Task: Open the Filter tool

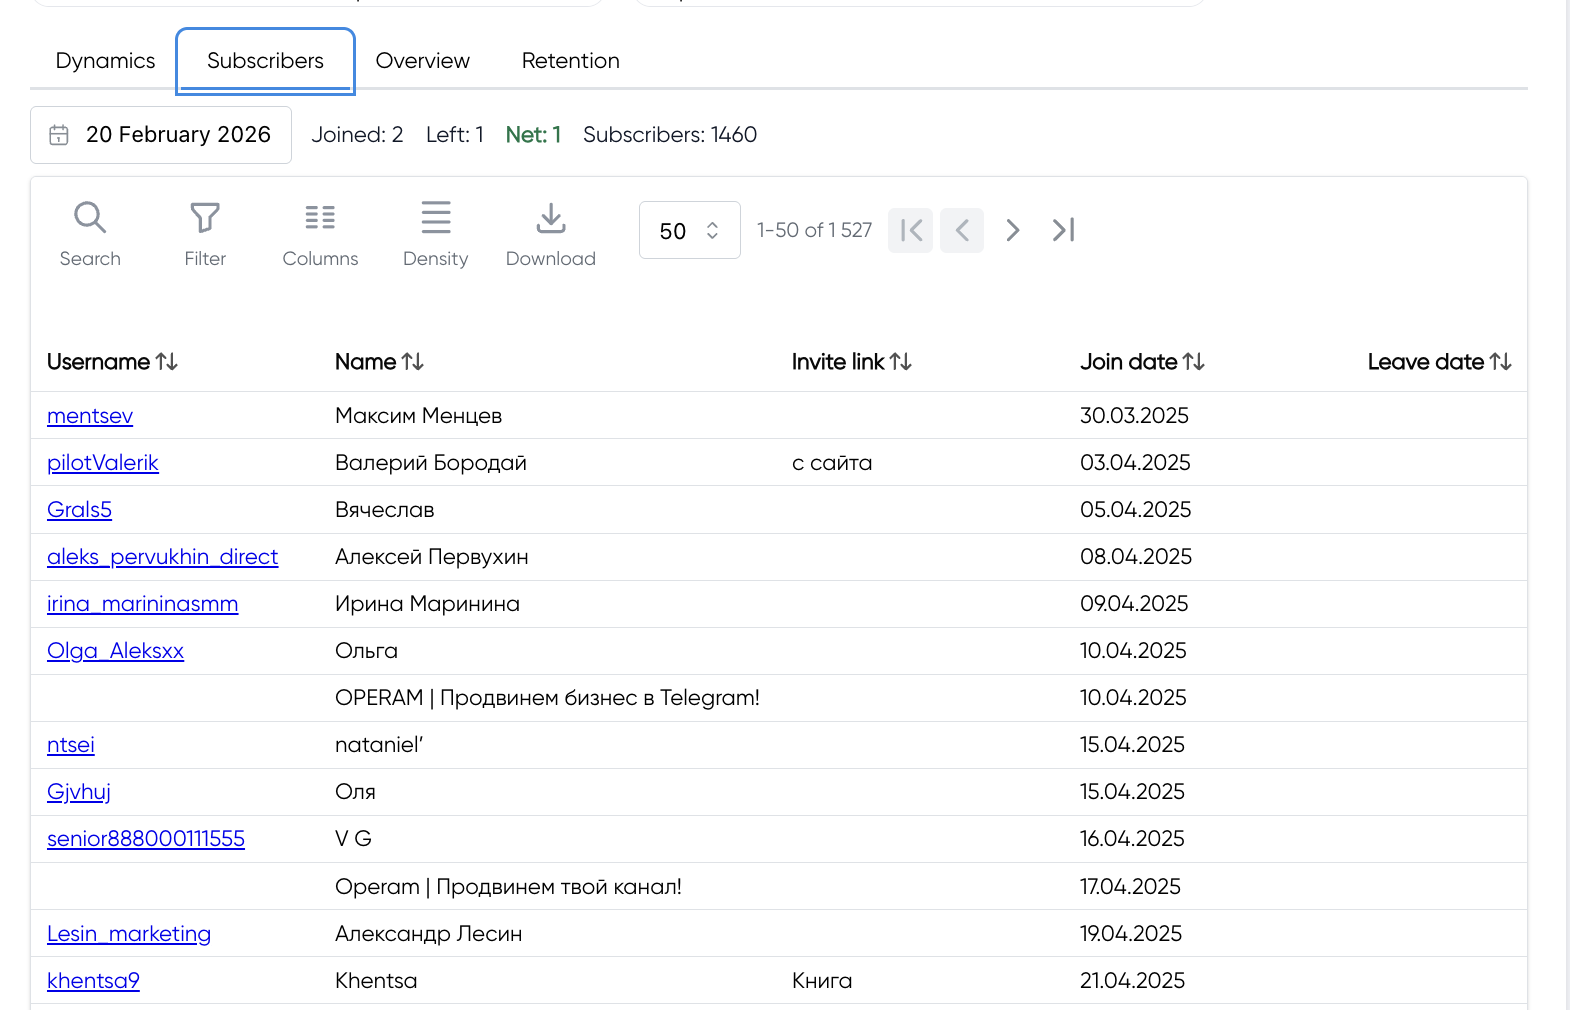Action: (x=205, y=234)
